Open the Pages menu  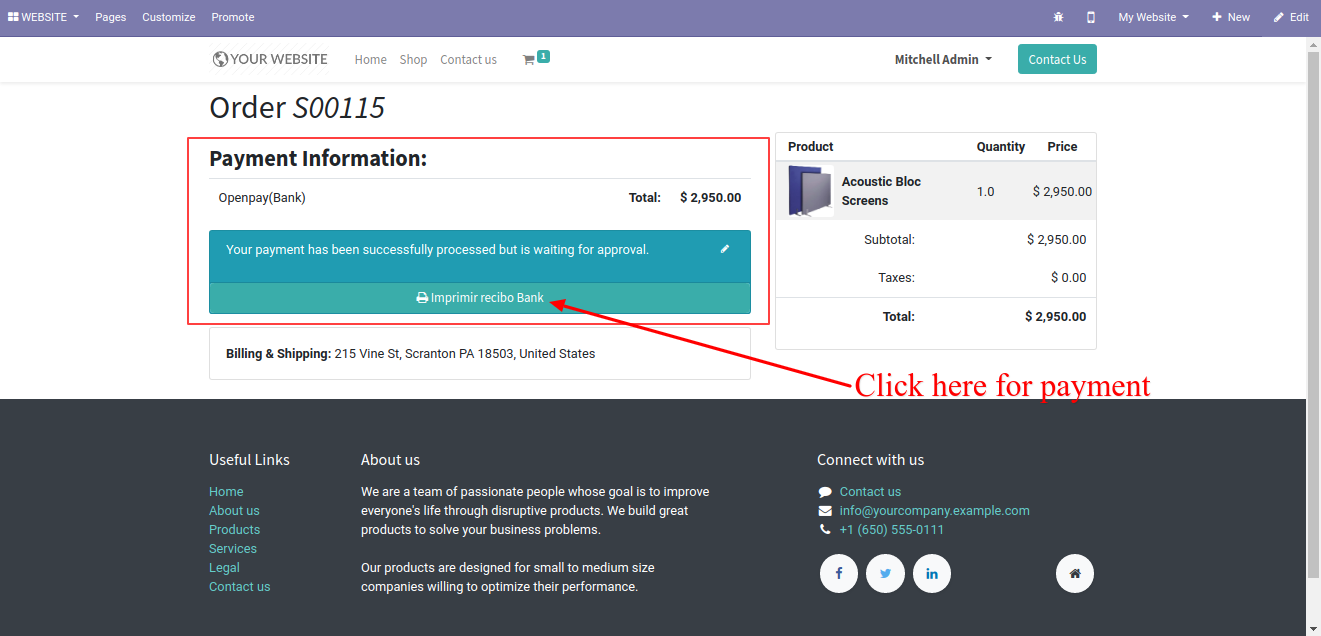tap(111, 17)
